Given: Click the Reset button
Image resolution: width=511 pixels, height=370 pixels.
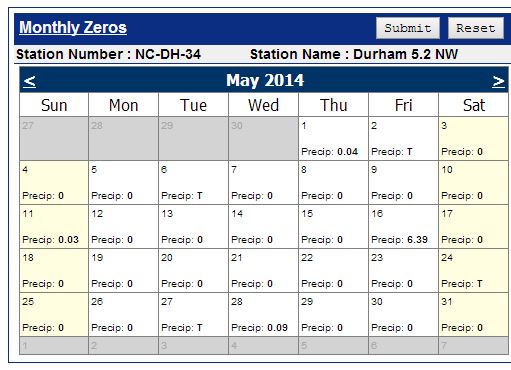Looking at the screenshot, I should pos(476,28).
